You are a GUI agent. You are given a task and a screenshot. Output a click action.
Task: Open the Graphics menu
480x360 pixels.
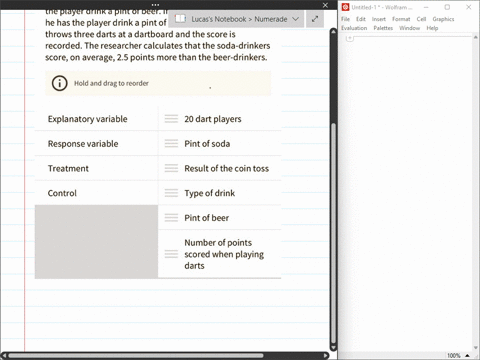point(443,19)
